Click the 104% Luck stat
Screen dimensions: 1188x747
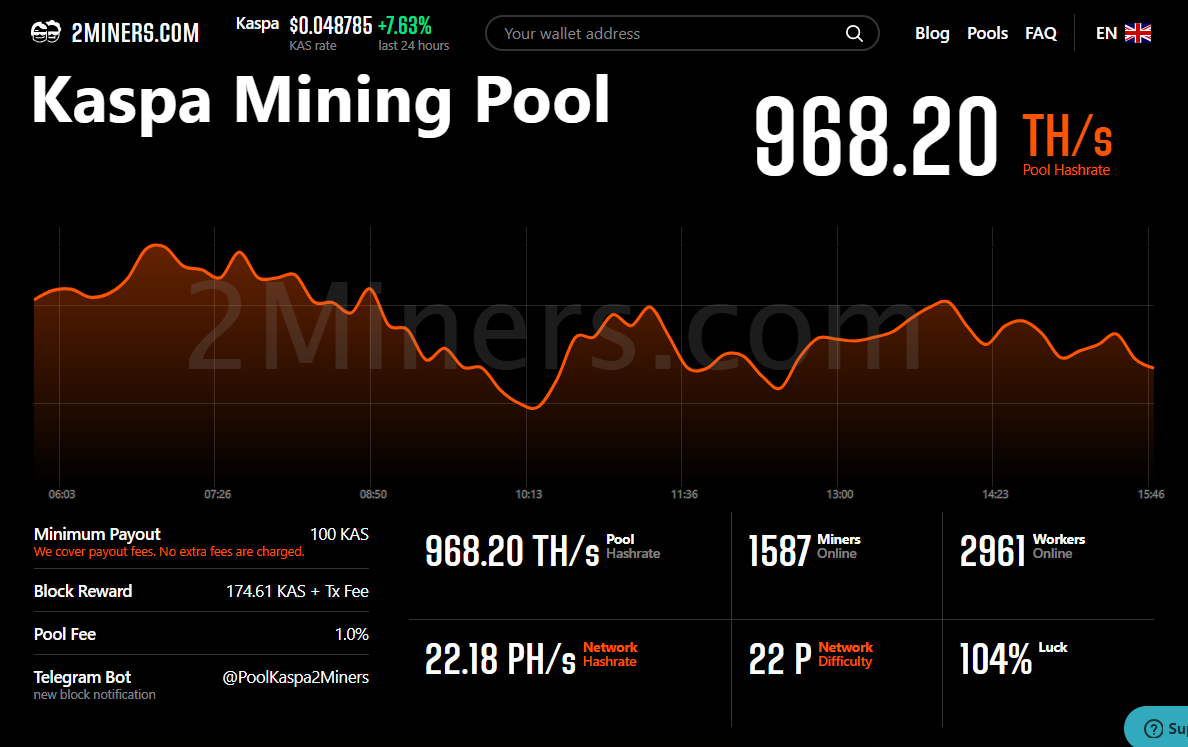(x=1013, y=658)
